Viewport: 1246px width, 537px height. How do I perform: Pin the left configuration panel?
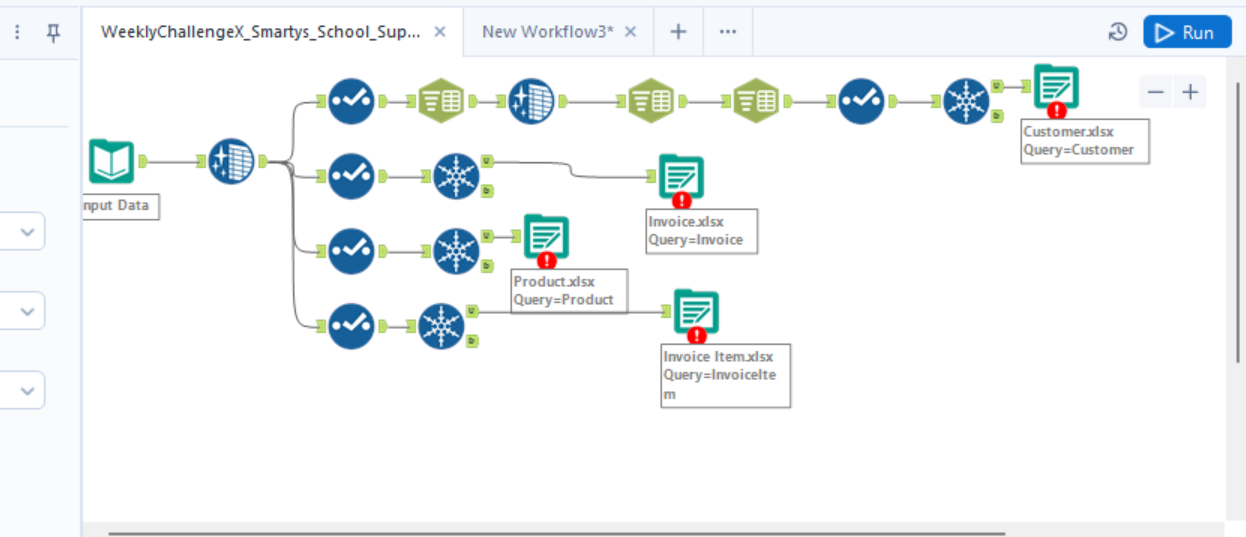point(54,33)
